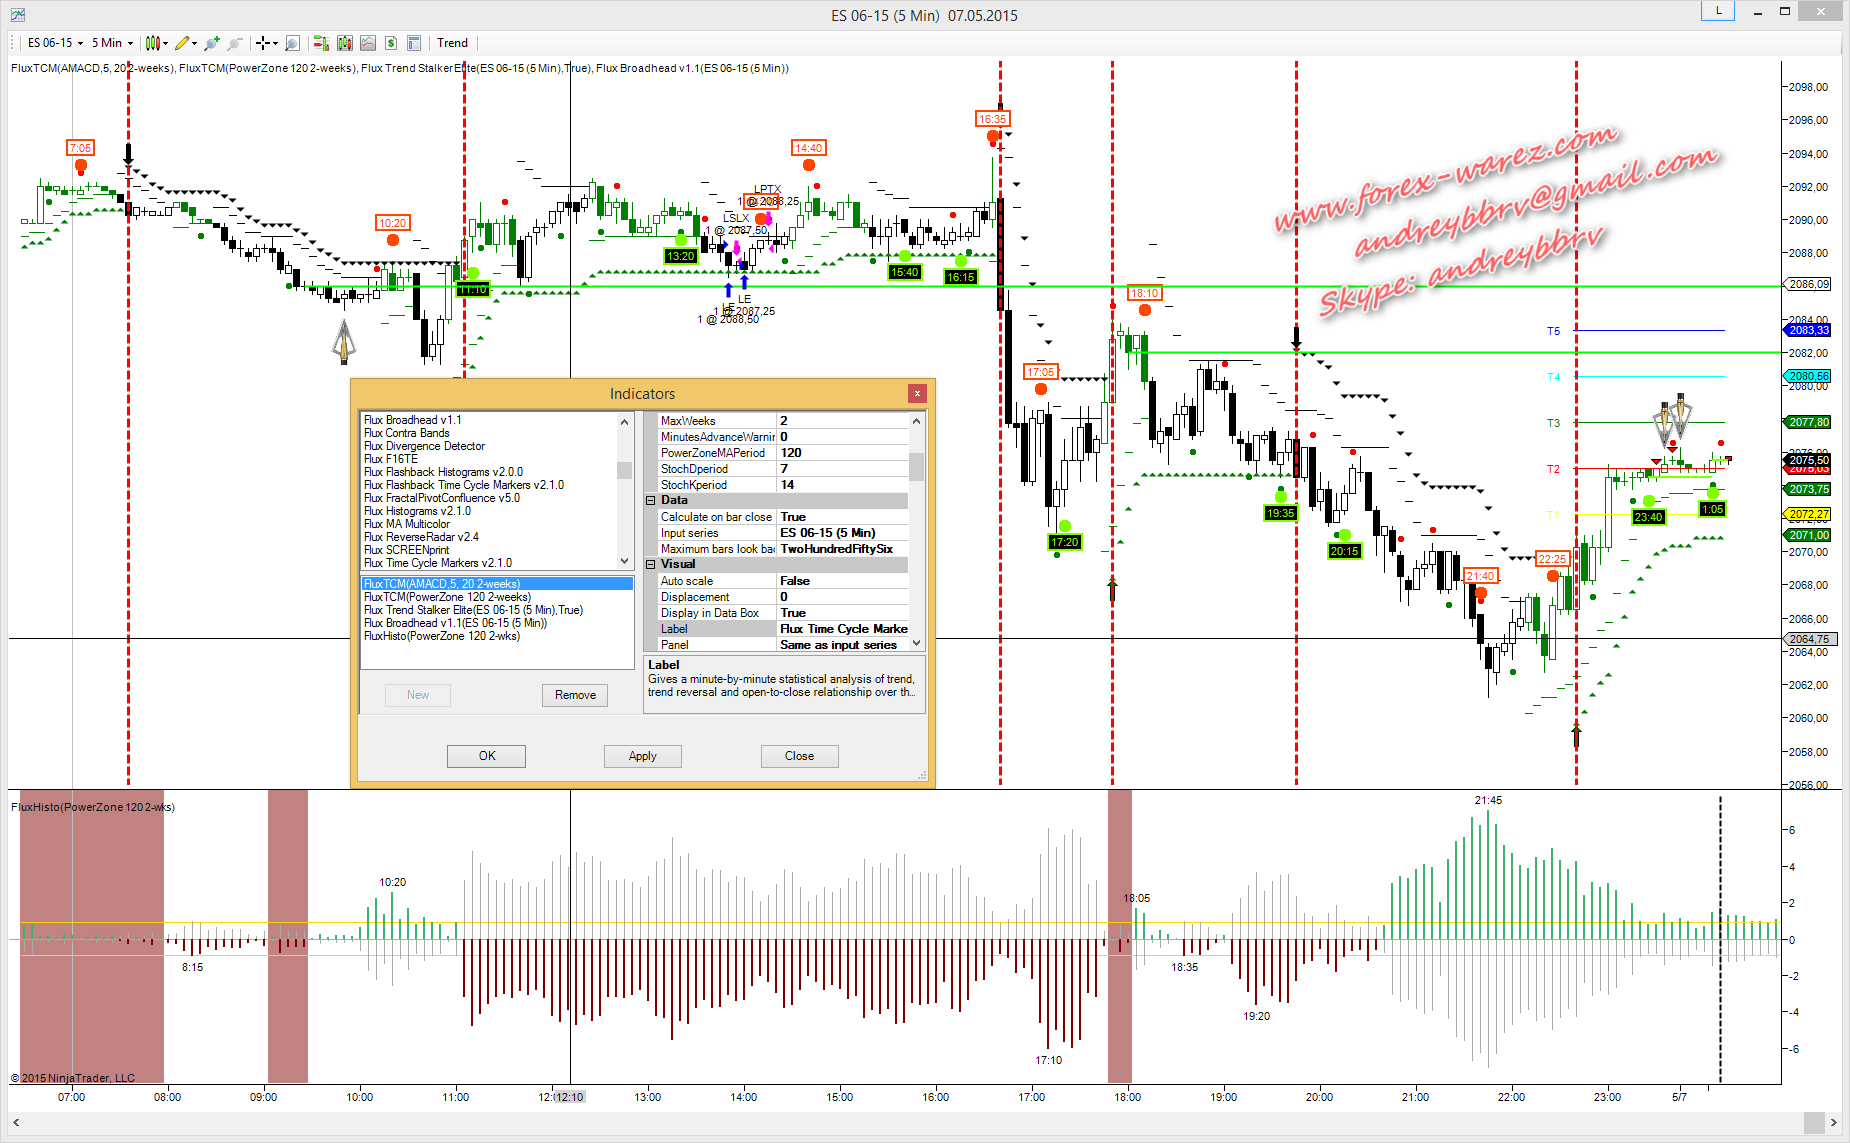The image size is (1850, 1143).
Task: Open the 5 Min interval dropdown
Action: coord(112,43)
